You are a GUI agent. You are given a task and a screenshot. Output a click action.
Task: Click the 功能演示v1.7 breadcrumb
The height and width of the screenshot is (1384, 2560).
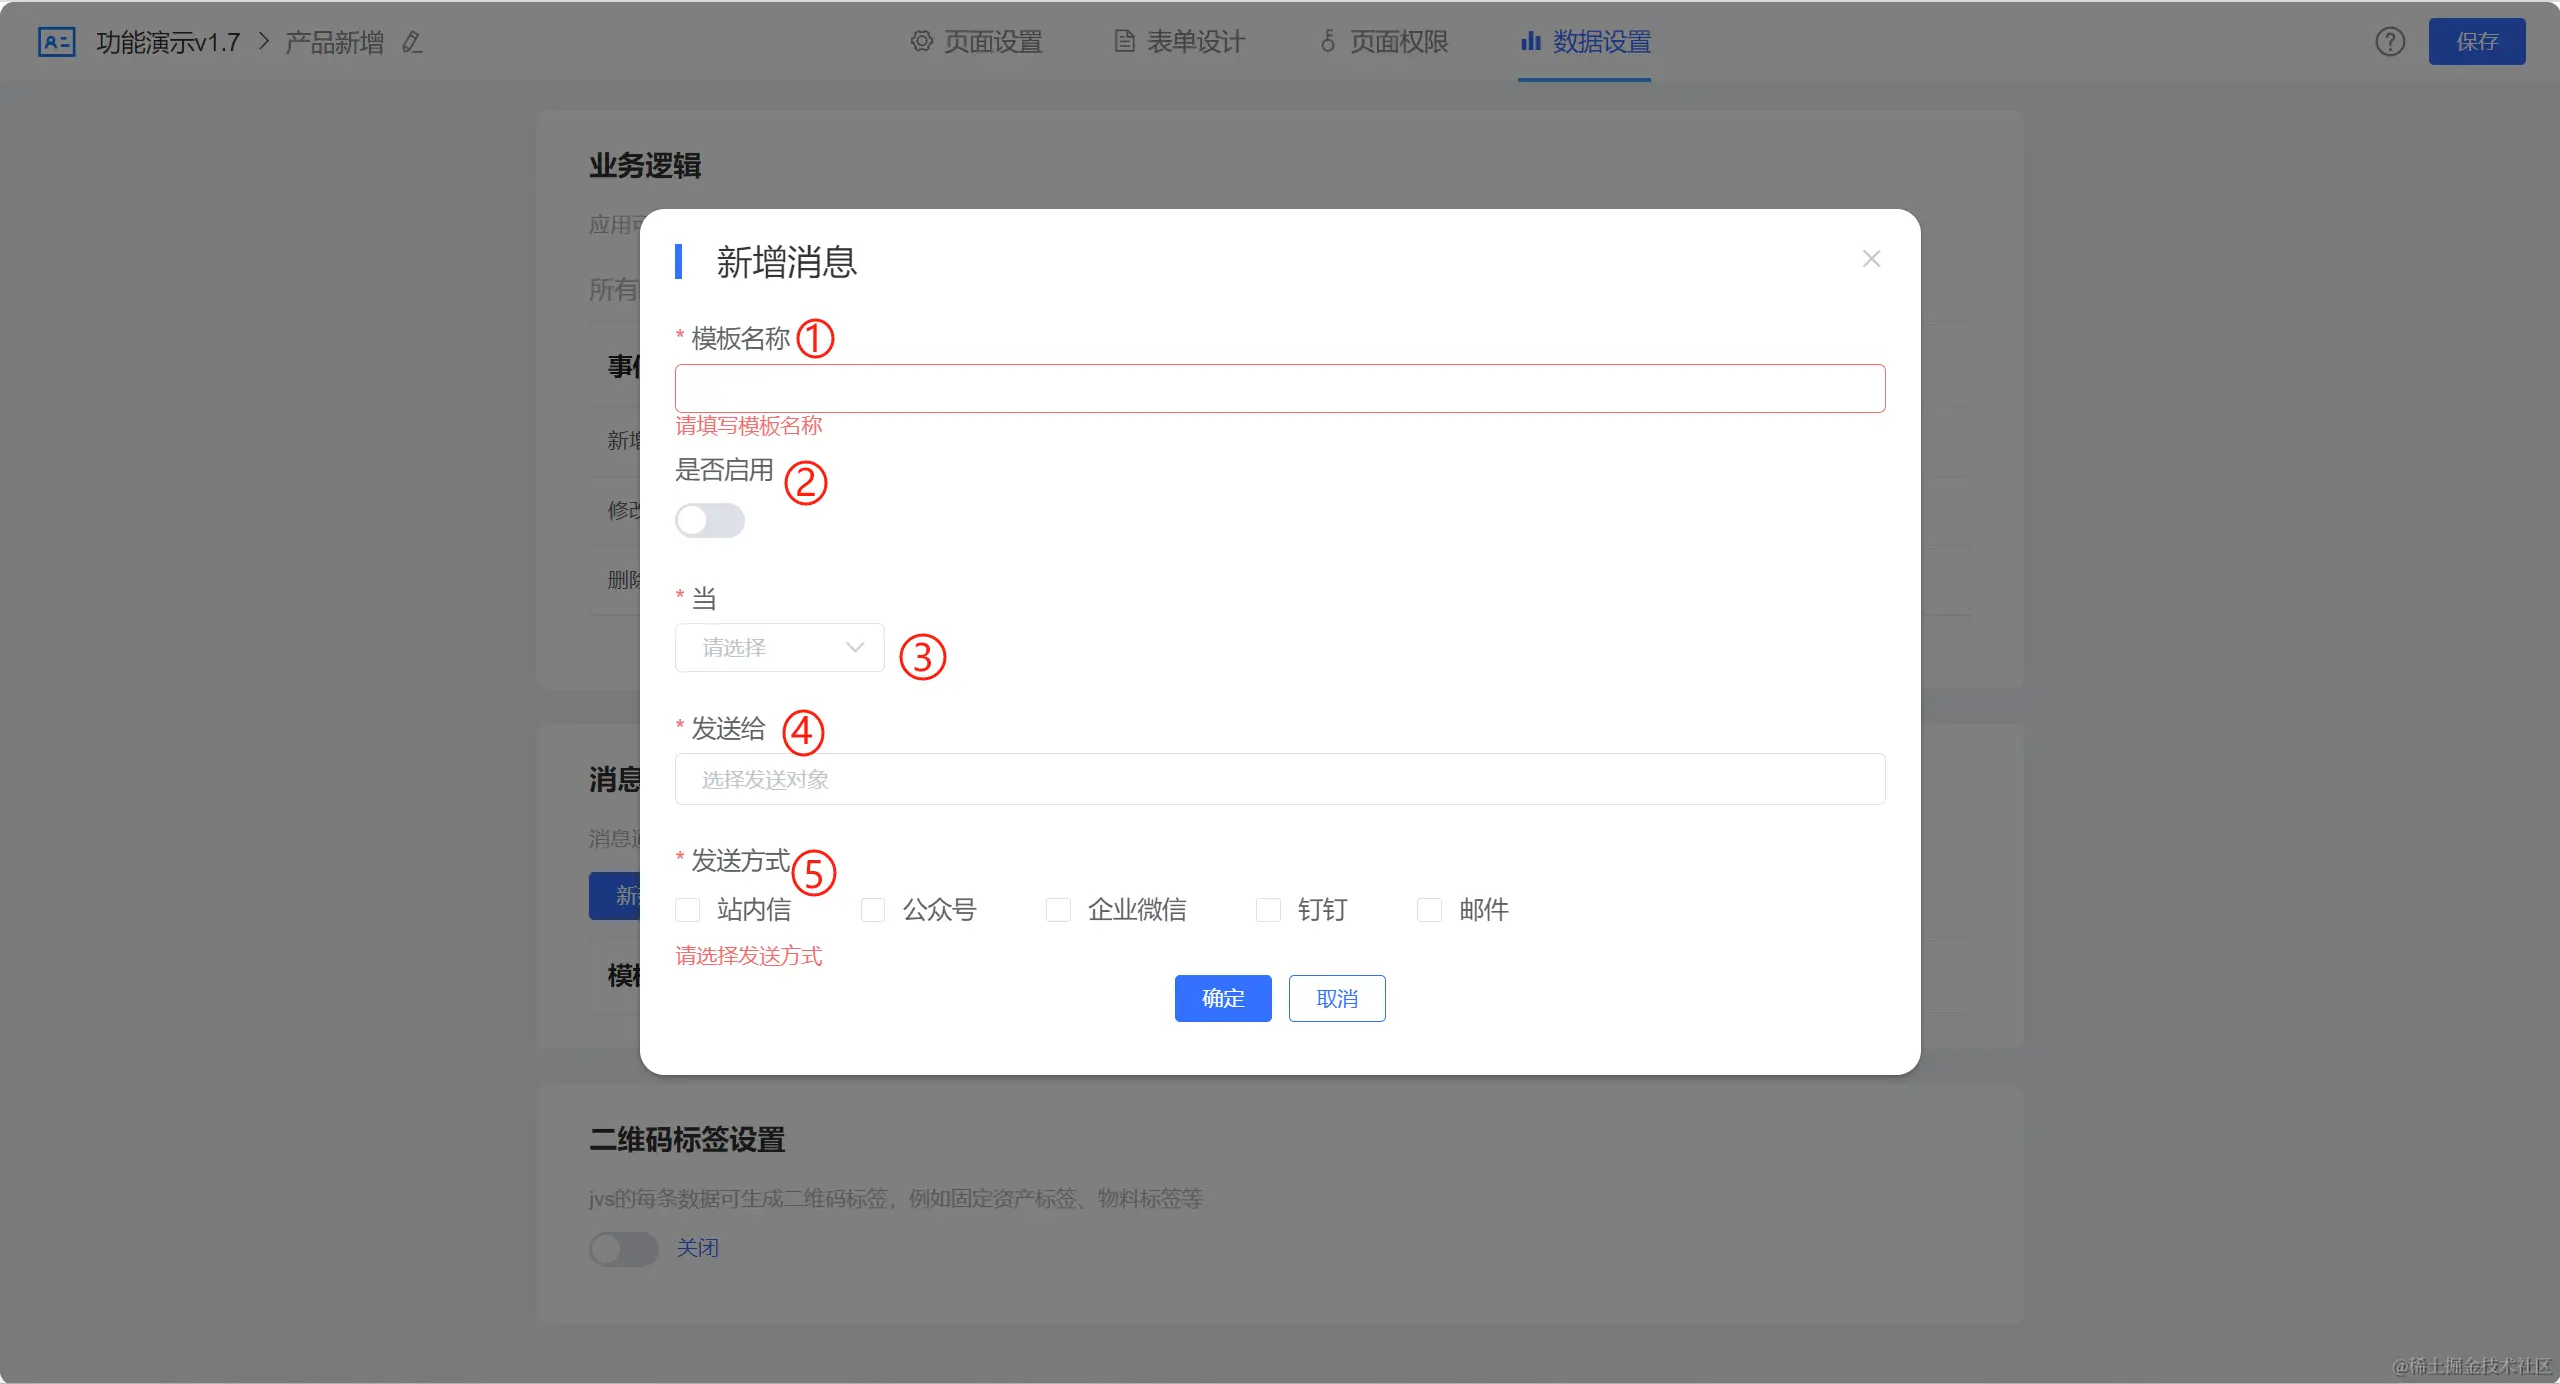click(x=168, y=42)
